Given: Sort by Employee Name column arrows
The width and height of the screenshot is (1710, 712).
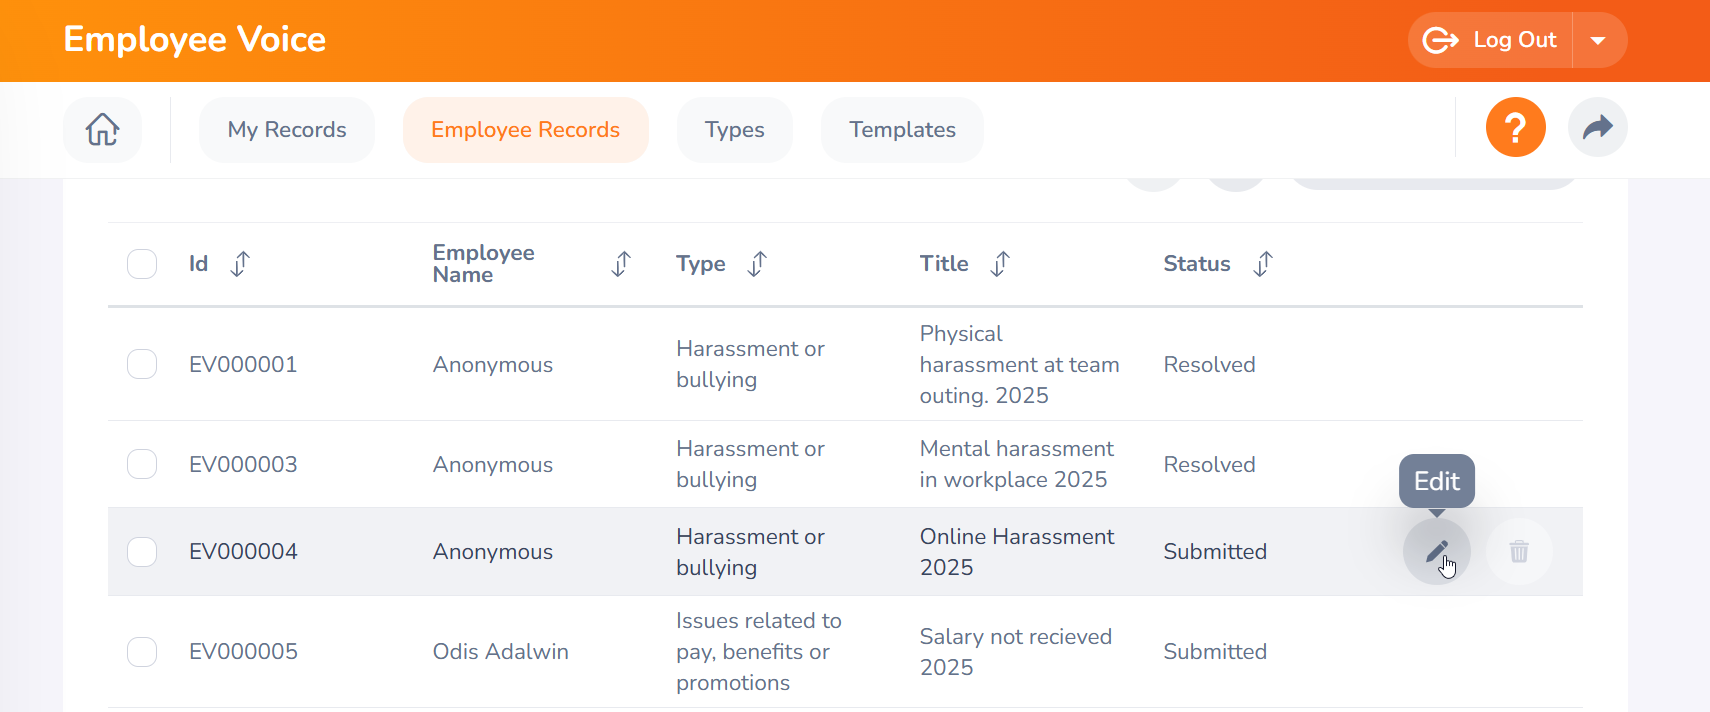Looking at the screenshot, I should [x=621, y=264].
